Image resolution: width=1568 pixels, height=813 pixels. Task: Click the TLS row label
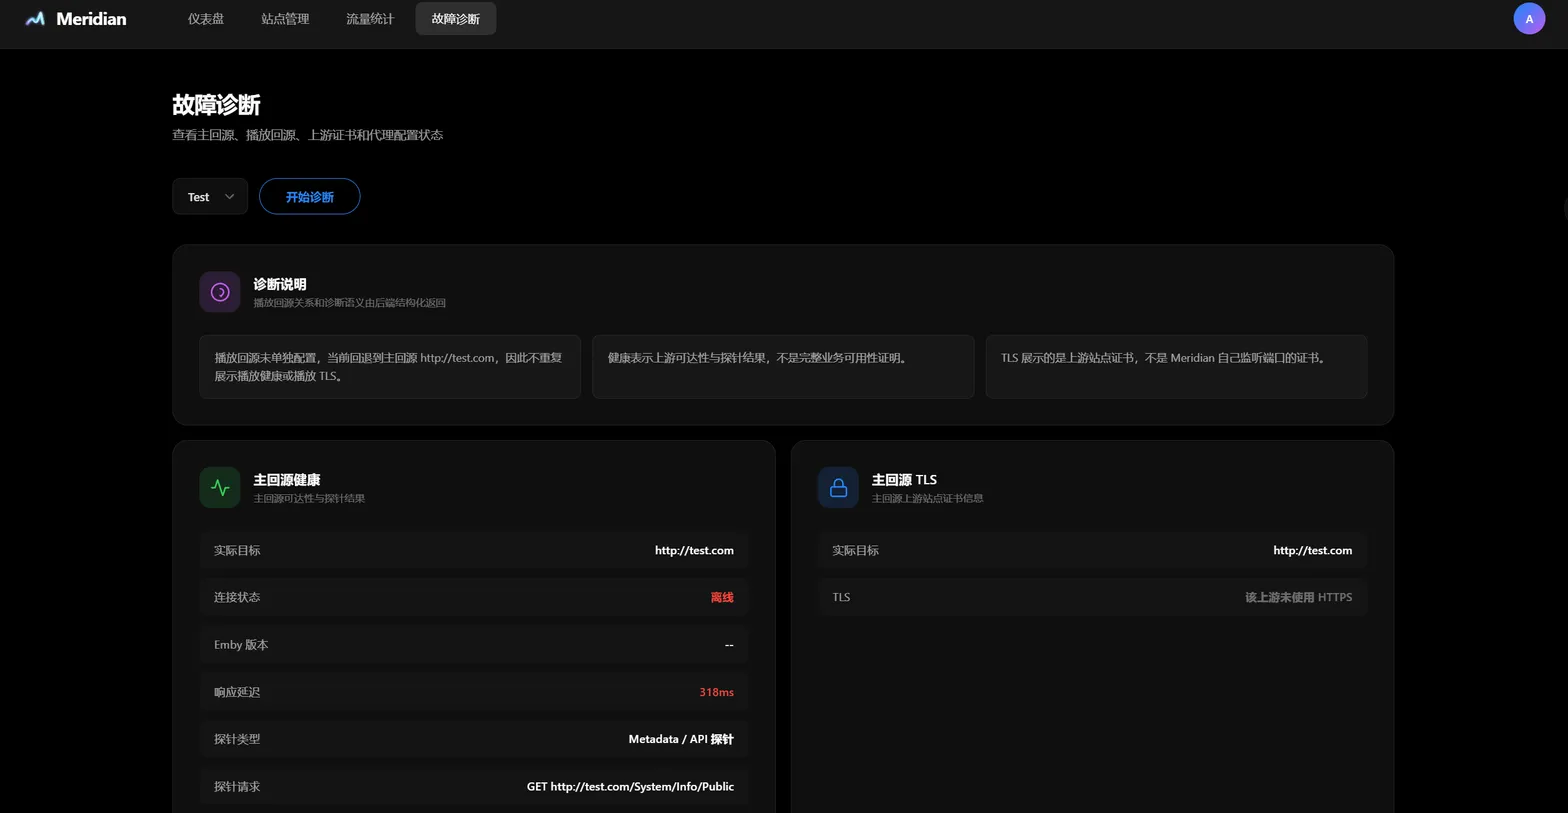pos(841,598)
